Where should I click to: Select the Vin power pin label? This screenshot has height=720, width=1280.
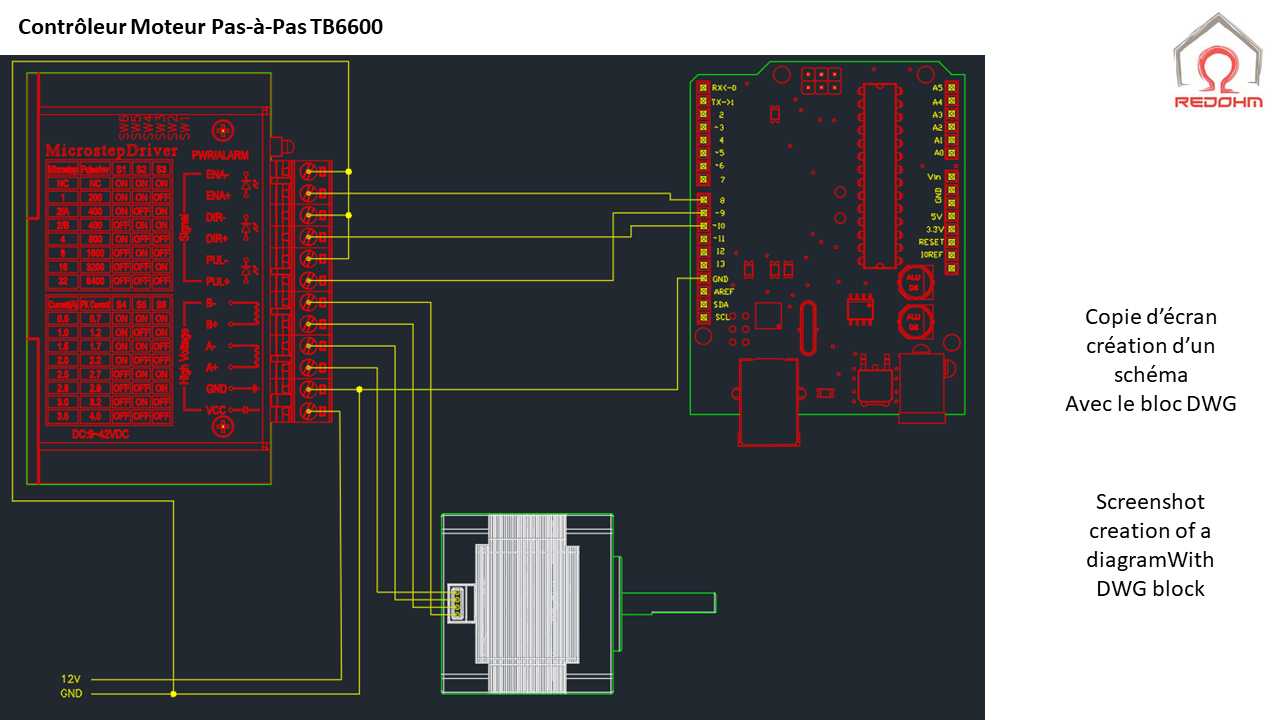pyautogui.click(x=936, y=177)
